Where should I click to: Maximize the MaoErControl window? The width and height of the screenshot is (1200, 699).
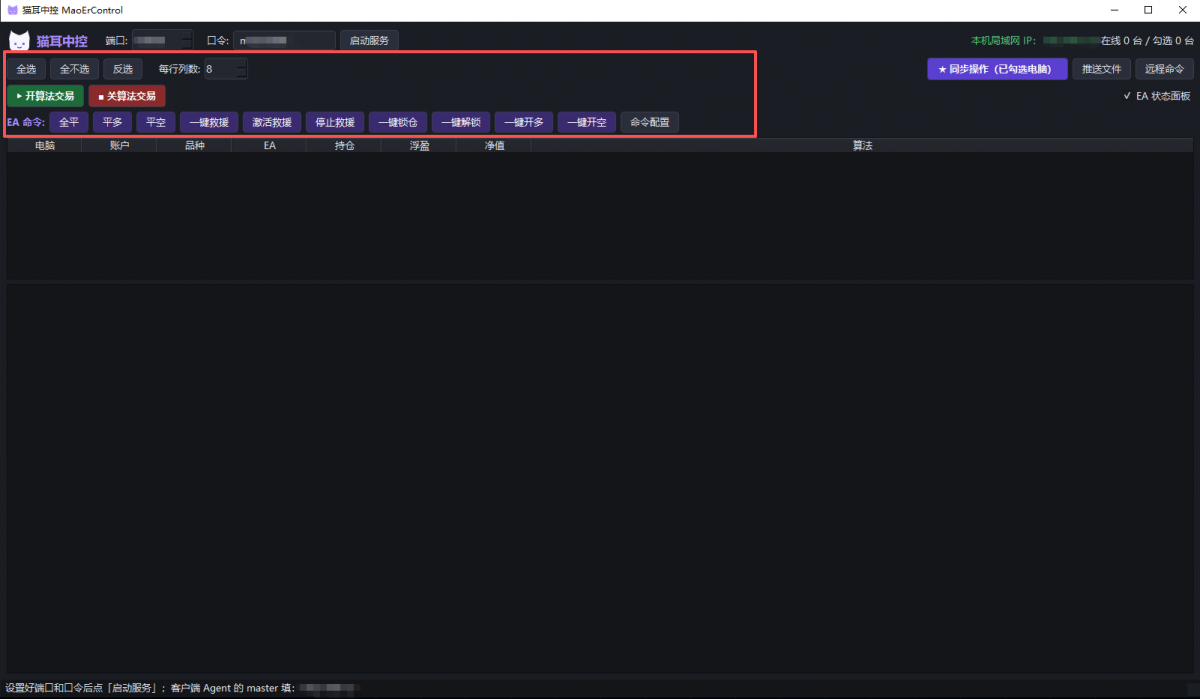click(1148, 10)
